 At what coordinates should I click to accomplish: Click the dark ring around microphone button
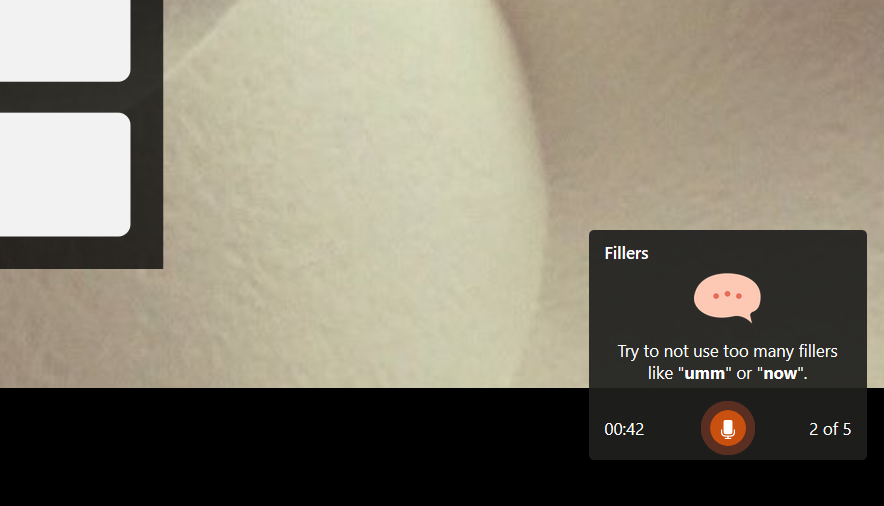727,406
